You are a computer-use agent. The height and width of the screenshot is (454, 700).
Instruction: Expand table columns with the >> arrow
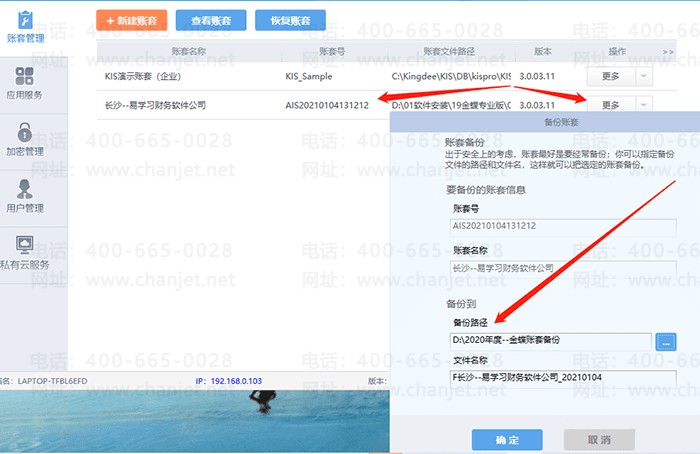click(x=667, y=51)
